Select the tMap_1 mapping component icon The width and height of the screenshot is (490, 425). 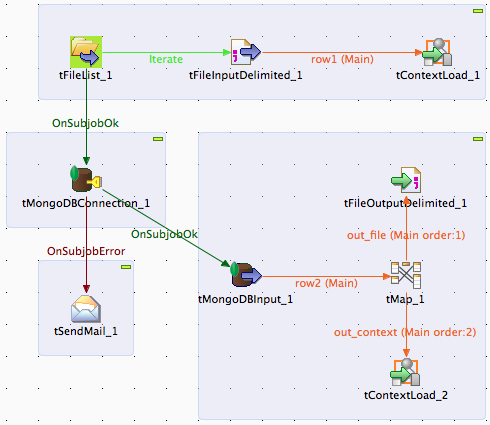406,275
